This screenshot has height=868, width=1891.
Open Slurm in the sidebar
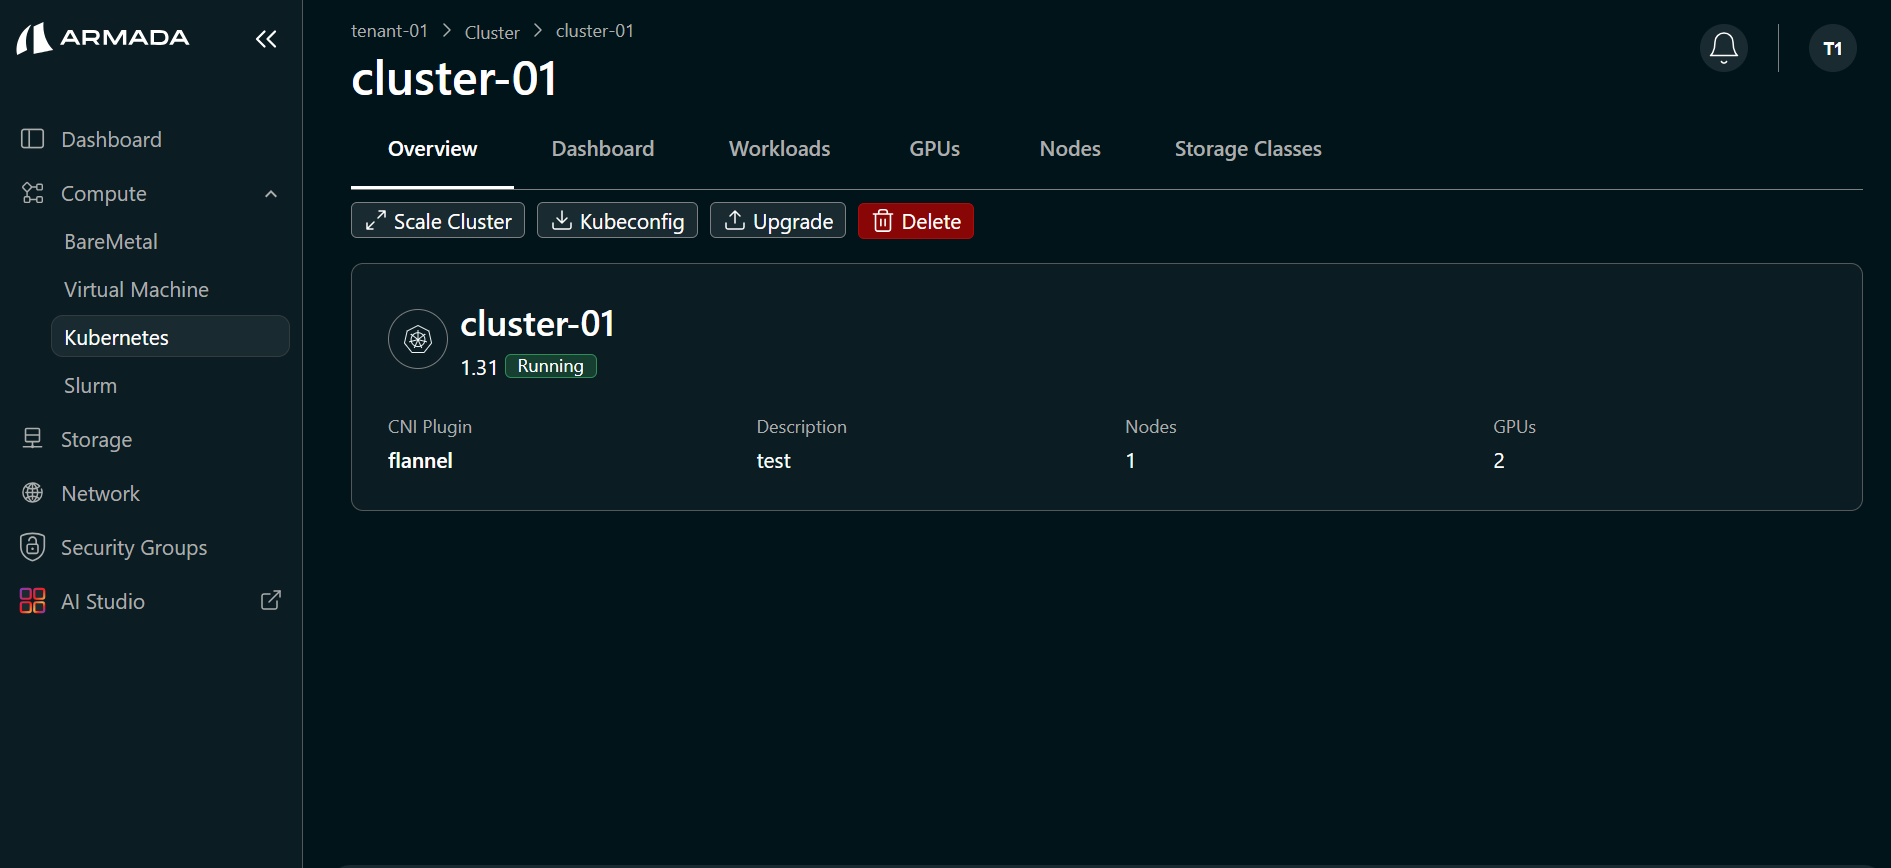click(90, 385)
